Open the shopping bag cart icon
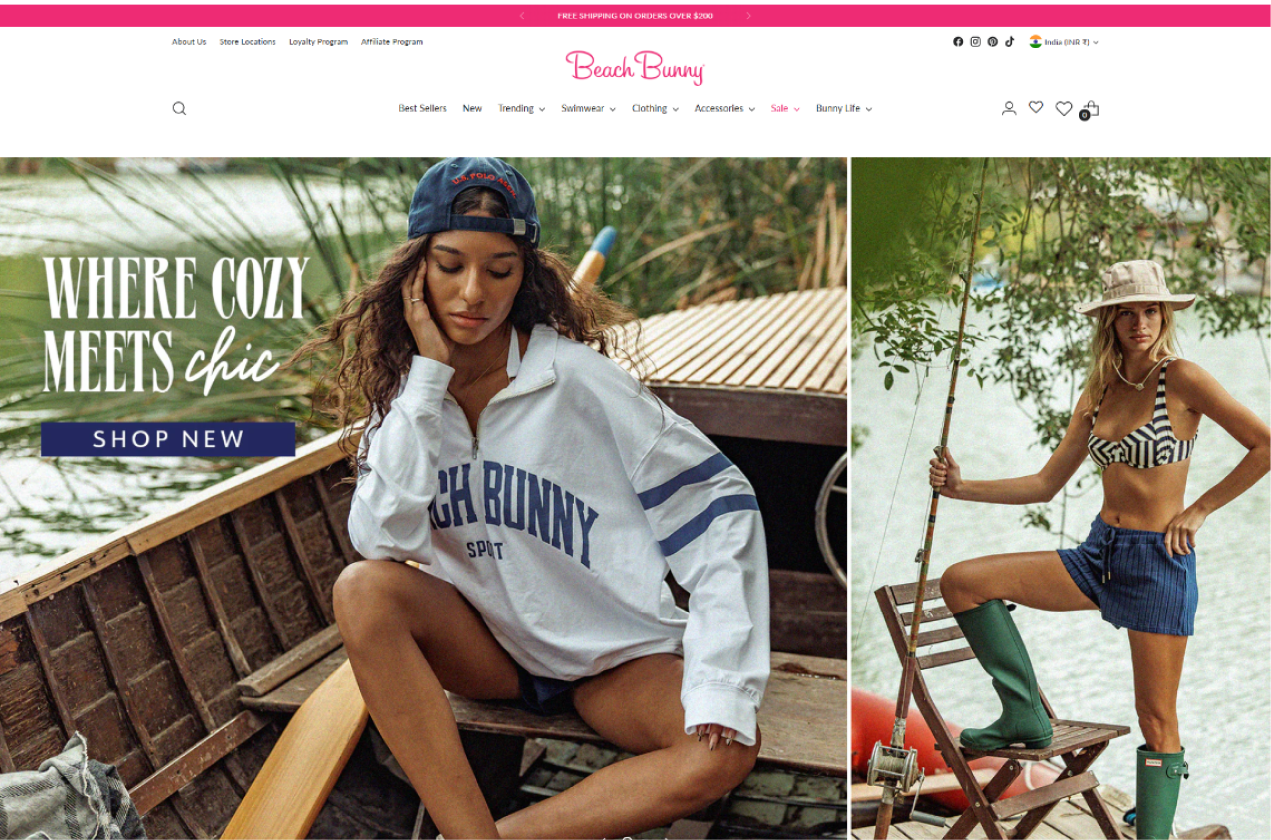Screen dimensions: 1271x840 [1090, 109]
